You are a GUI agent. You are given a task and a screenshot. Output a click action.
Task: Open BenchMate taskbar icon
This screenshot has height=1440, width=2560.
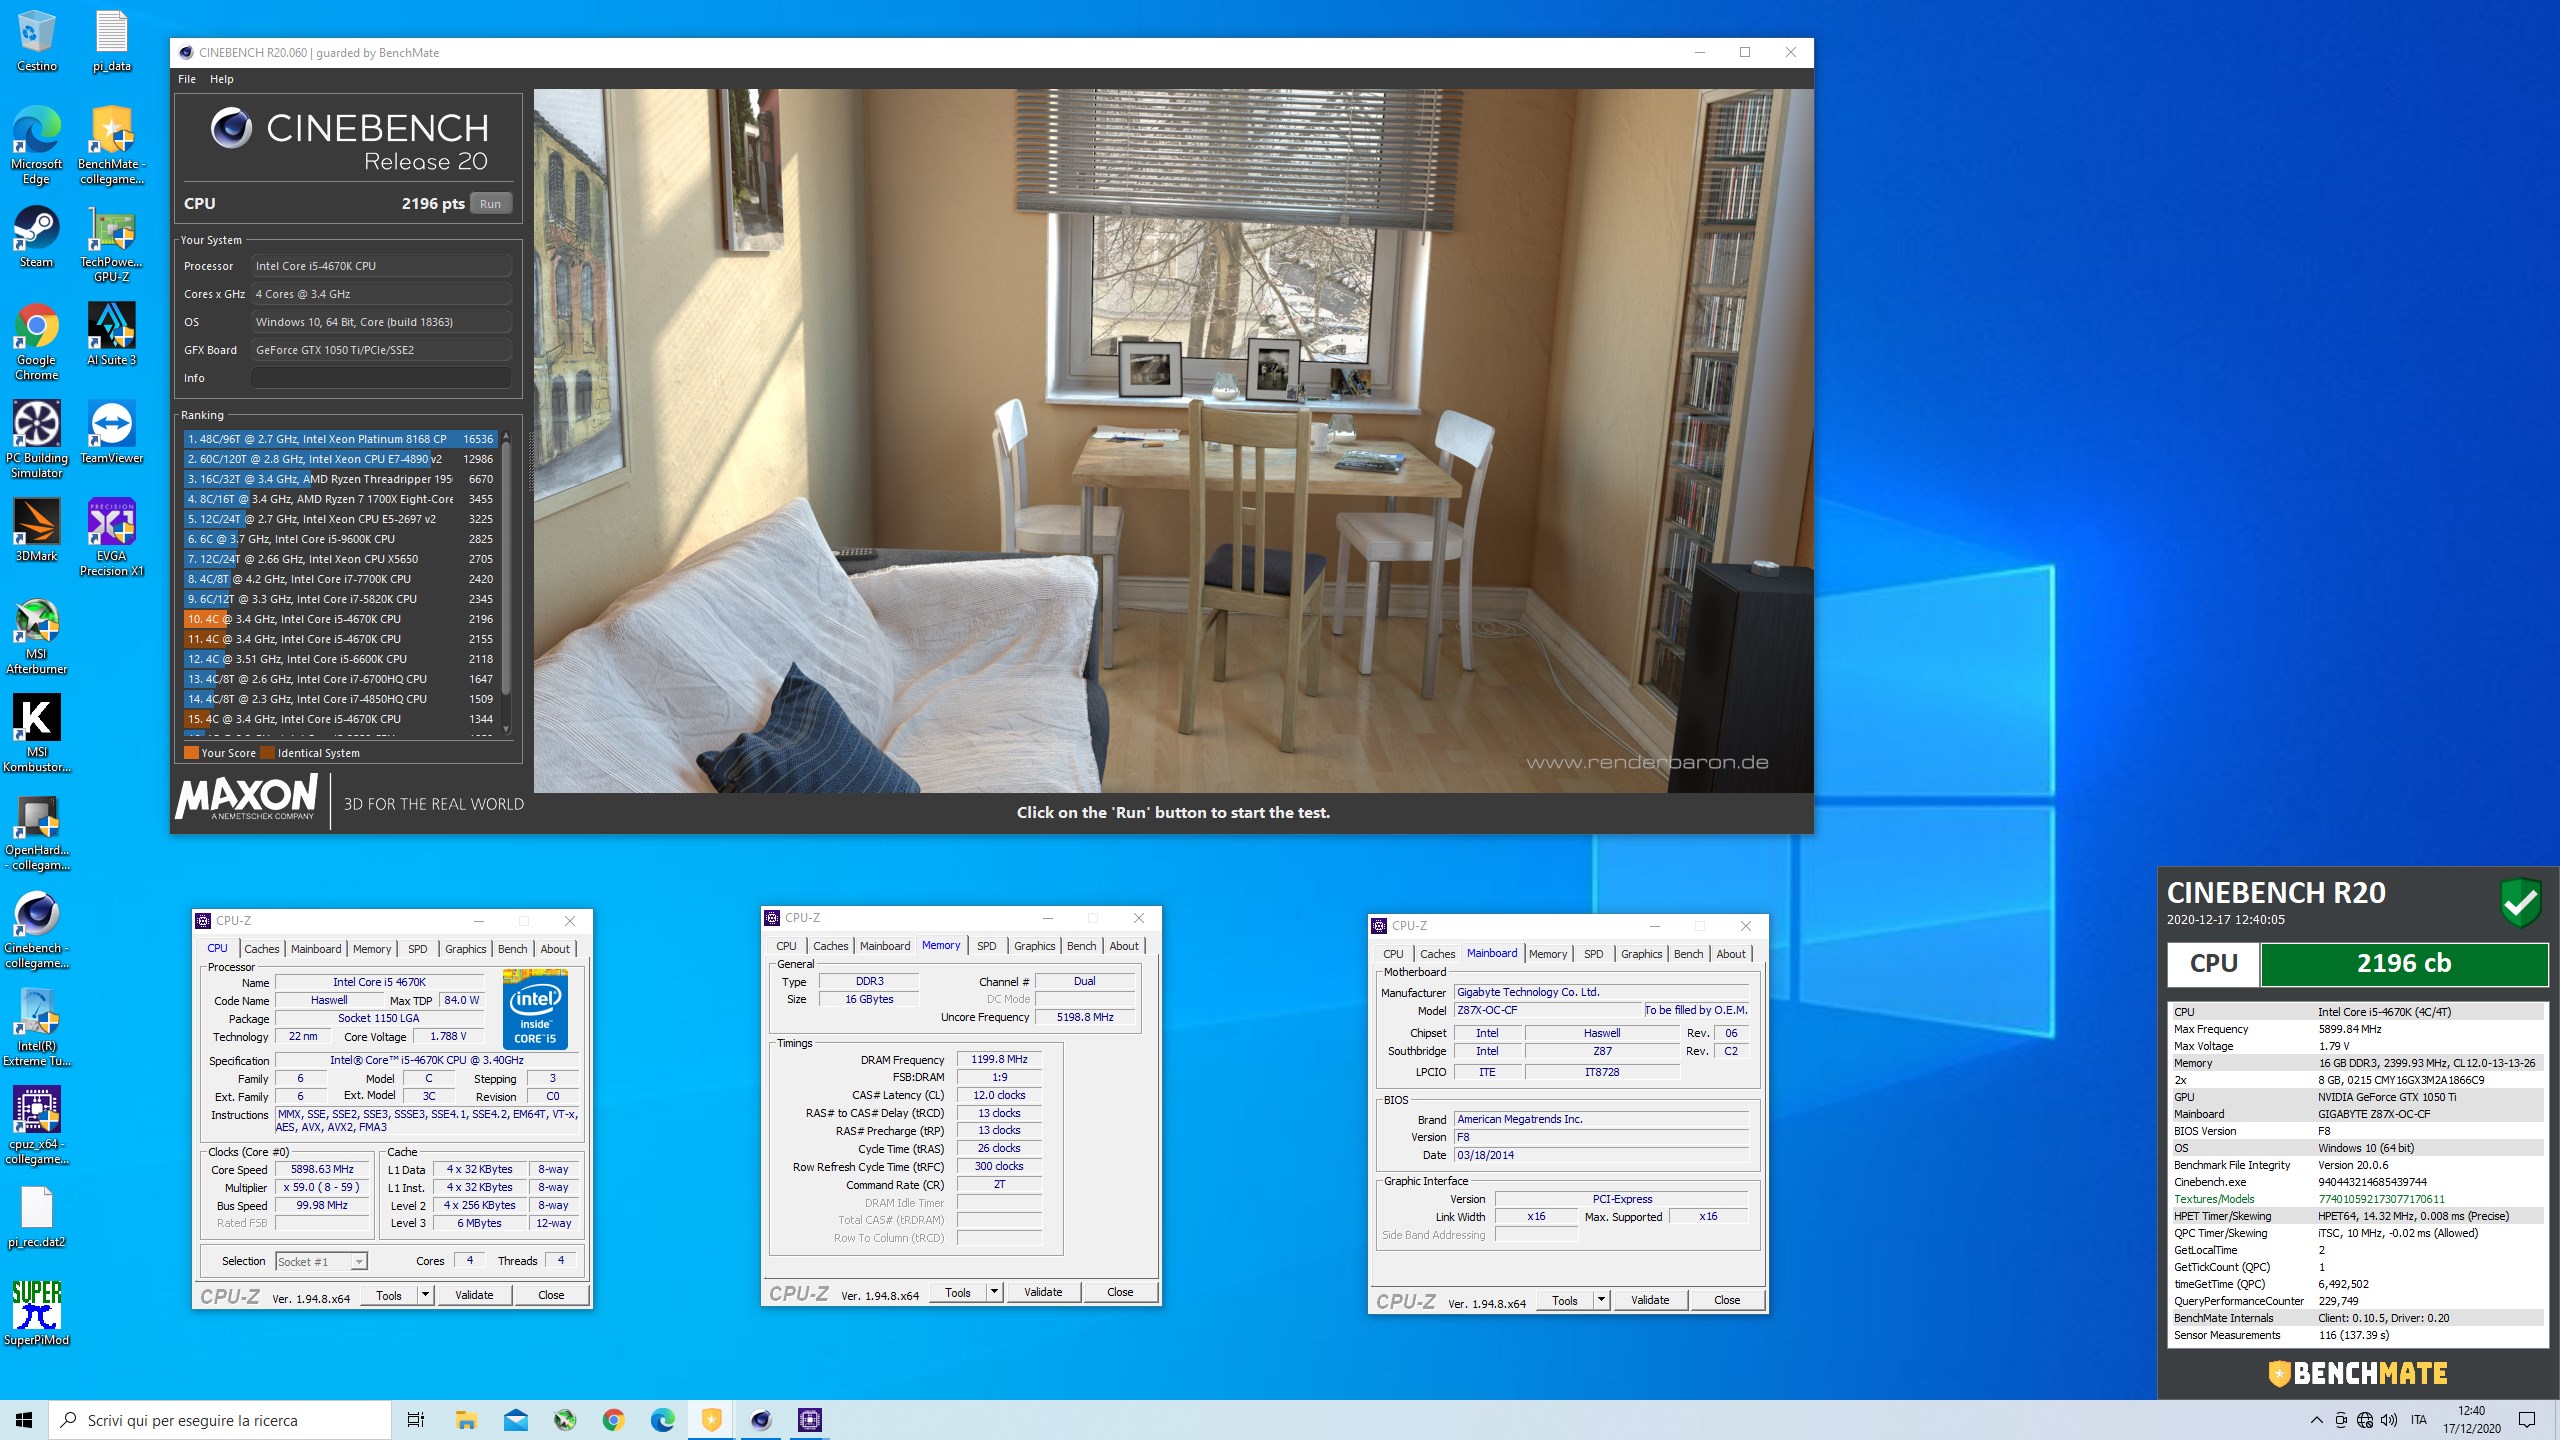tap(711, 1420)
